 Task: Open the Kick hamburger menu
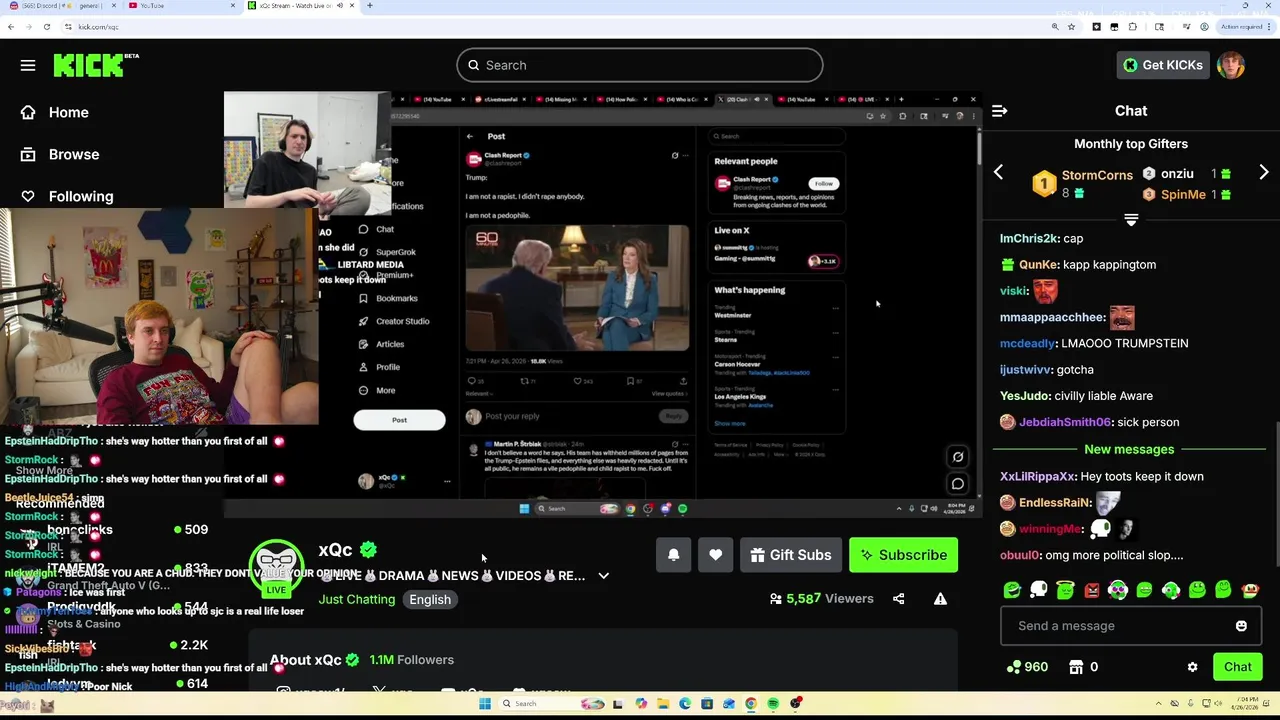tap(28, 65)
